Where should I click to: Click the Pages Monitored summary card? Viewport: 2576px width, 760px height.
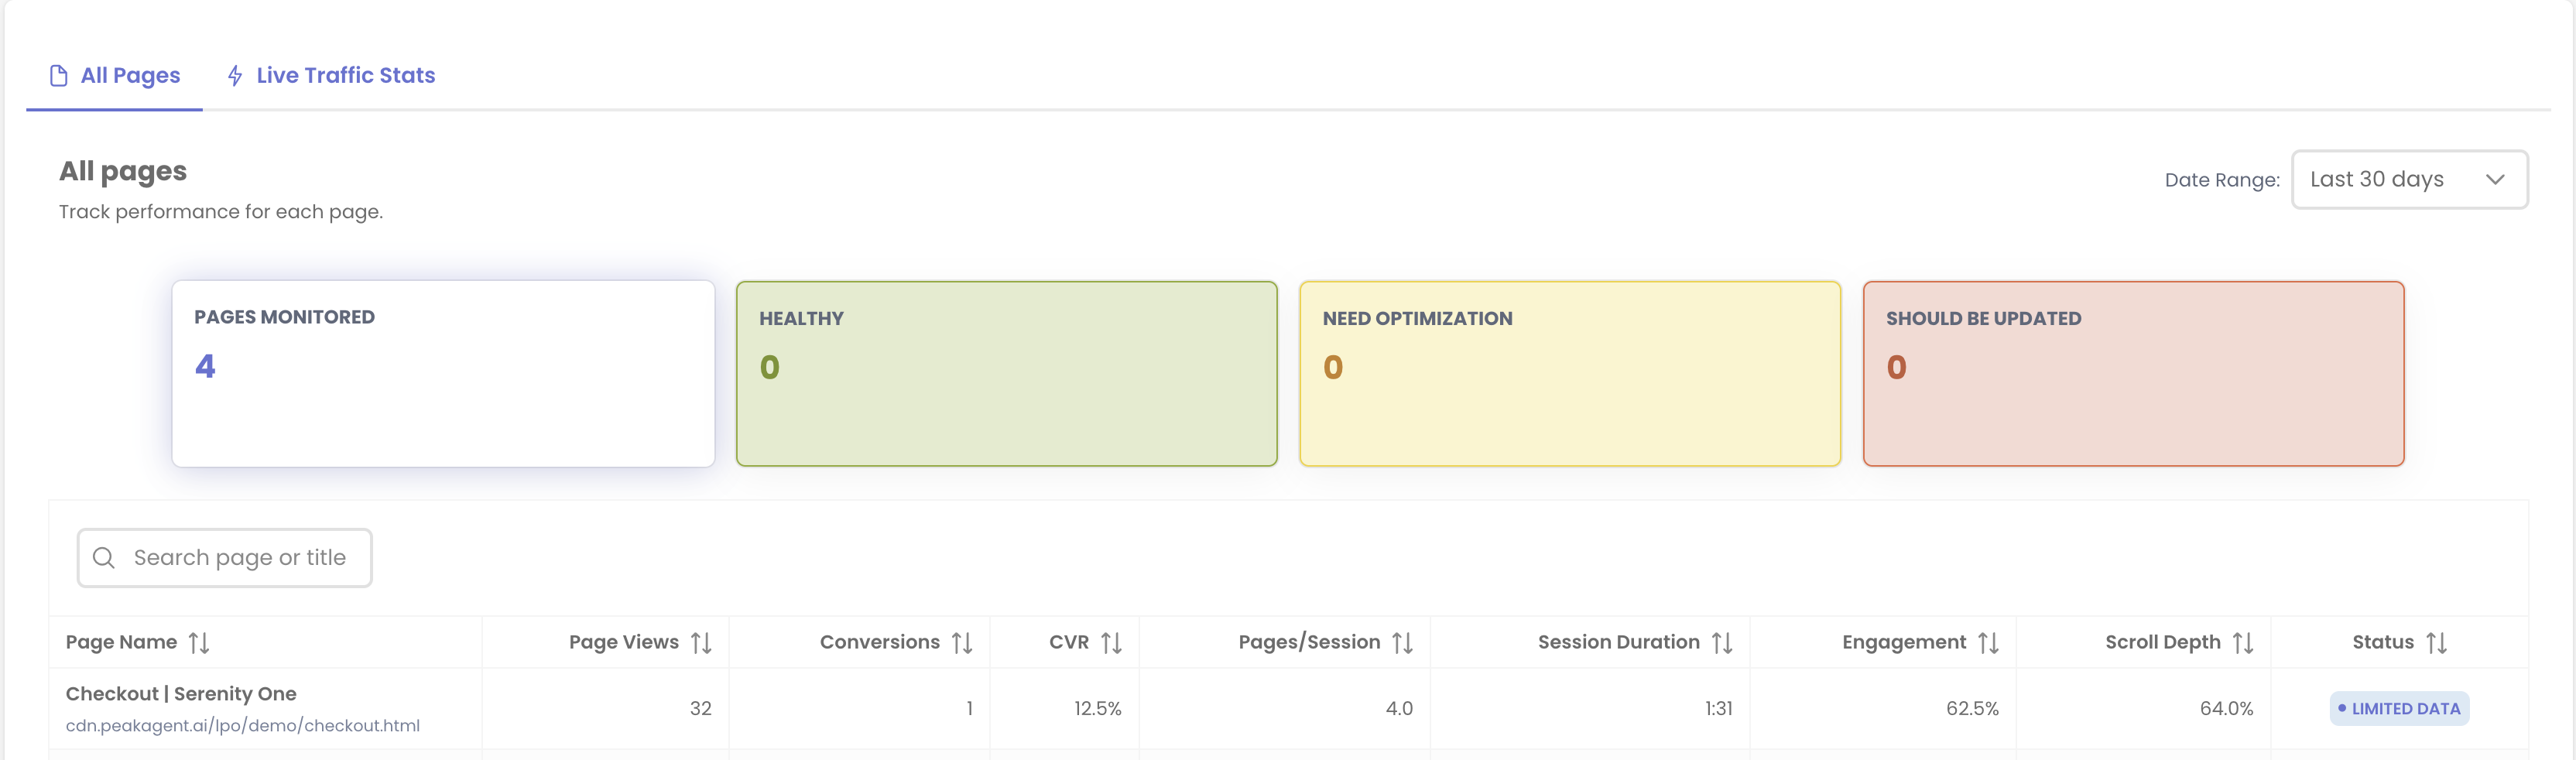click(x=443, y=374)
